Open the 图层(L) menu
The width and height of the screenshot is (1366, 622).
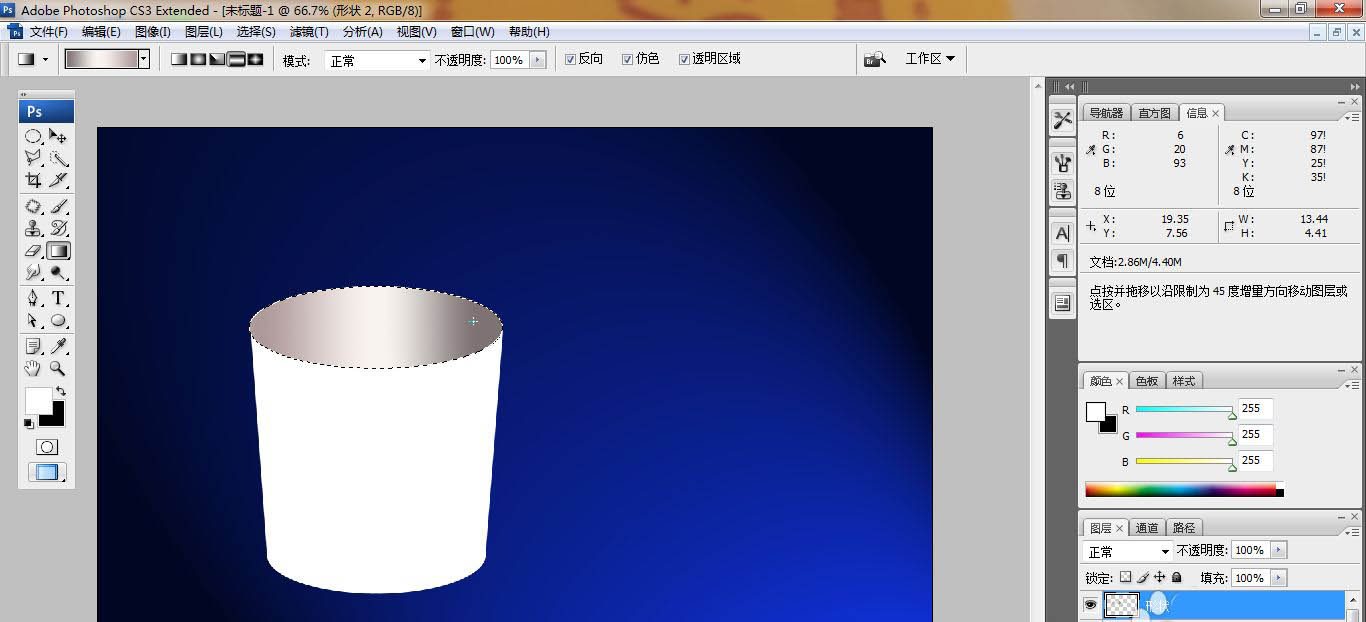pyautogui.click(x=204, y=32)
